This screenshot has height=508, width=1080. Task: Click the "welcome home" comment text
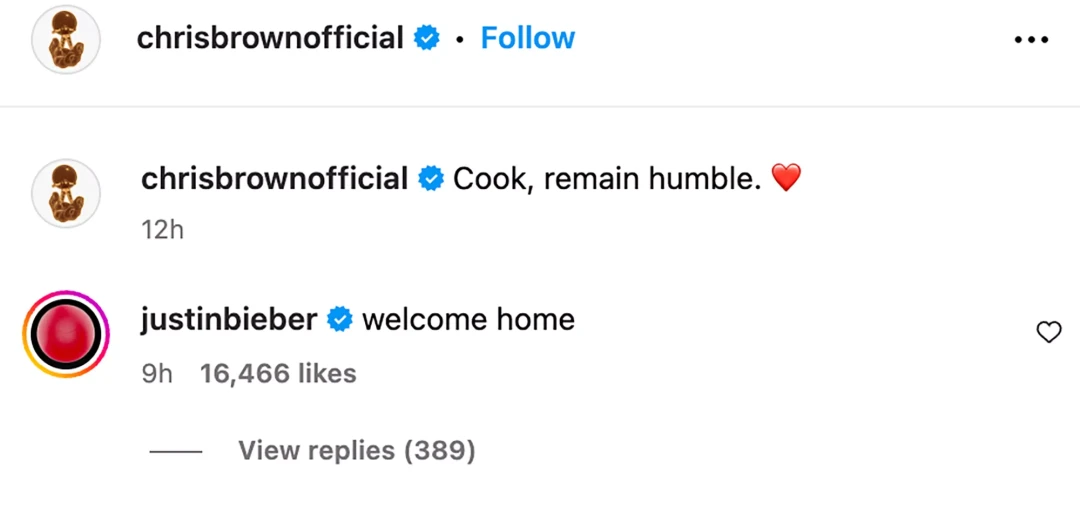pyautogui.click(x=468, y=320)
